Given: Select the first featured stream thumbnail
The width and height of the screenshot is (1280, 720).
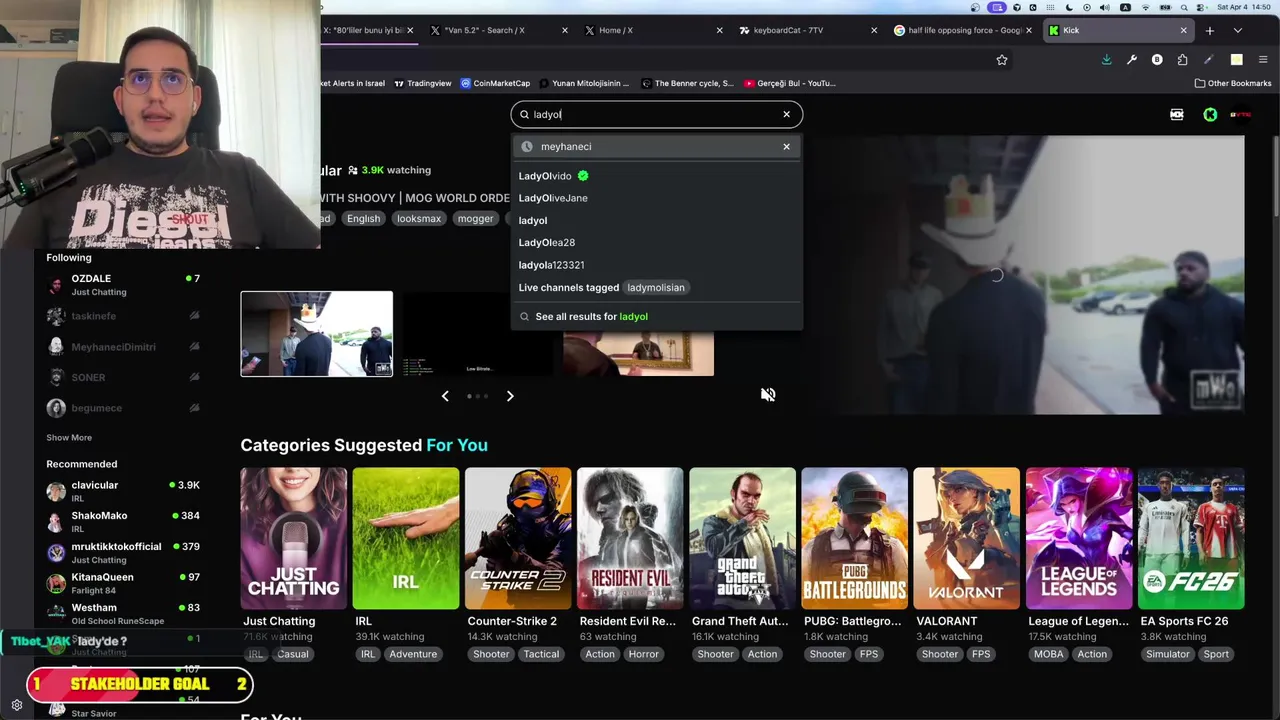Looking at the screenshot, I should pos(316,334).
